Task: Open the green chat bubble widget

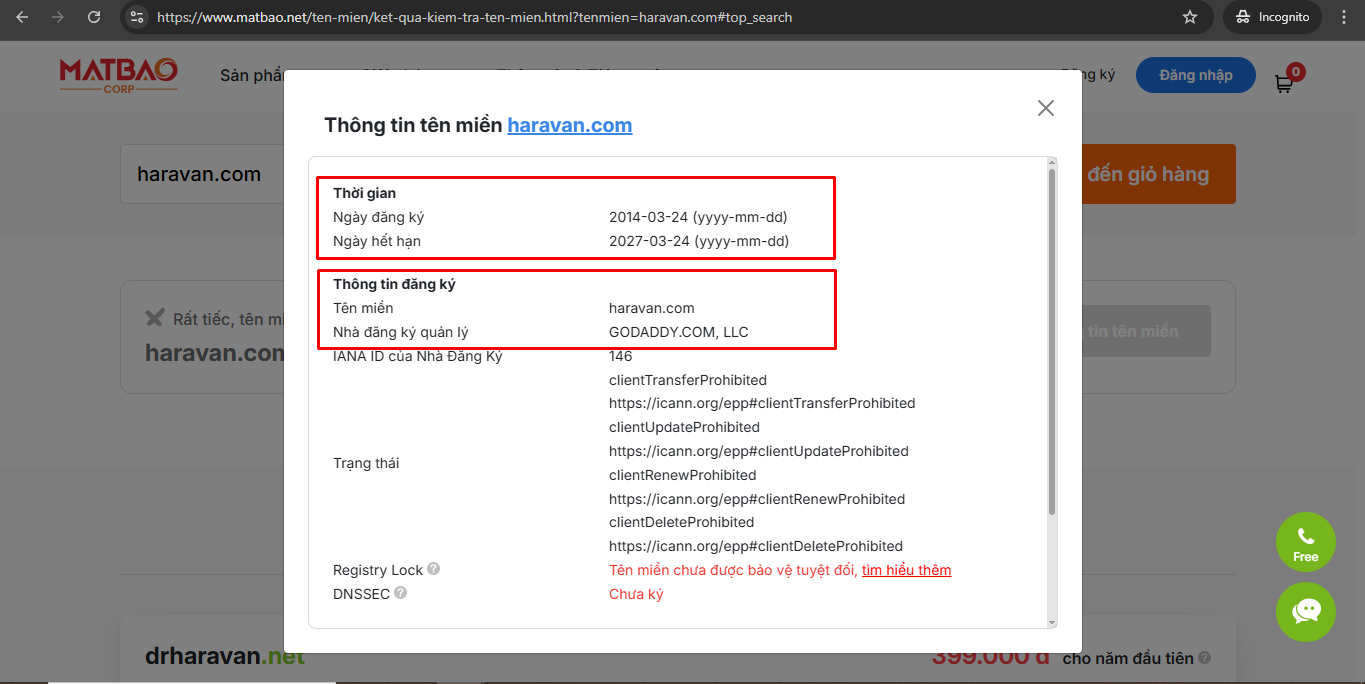Action: 1306,612
